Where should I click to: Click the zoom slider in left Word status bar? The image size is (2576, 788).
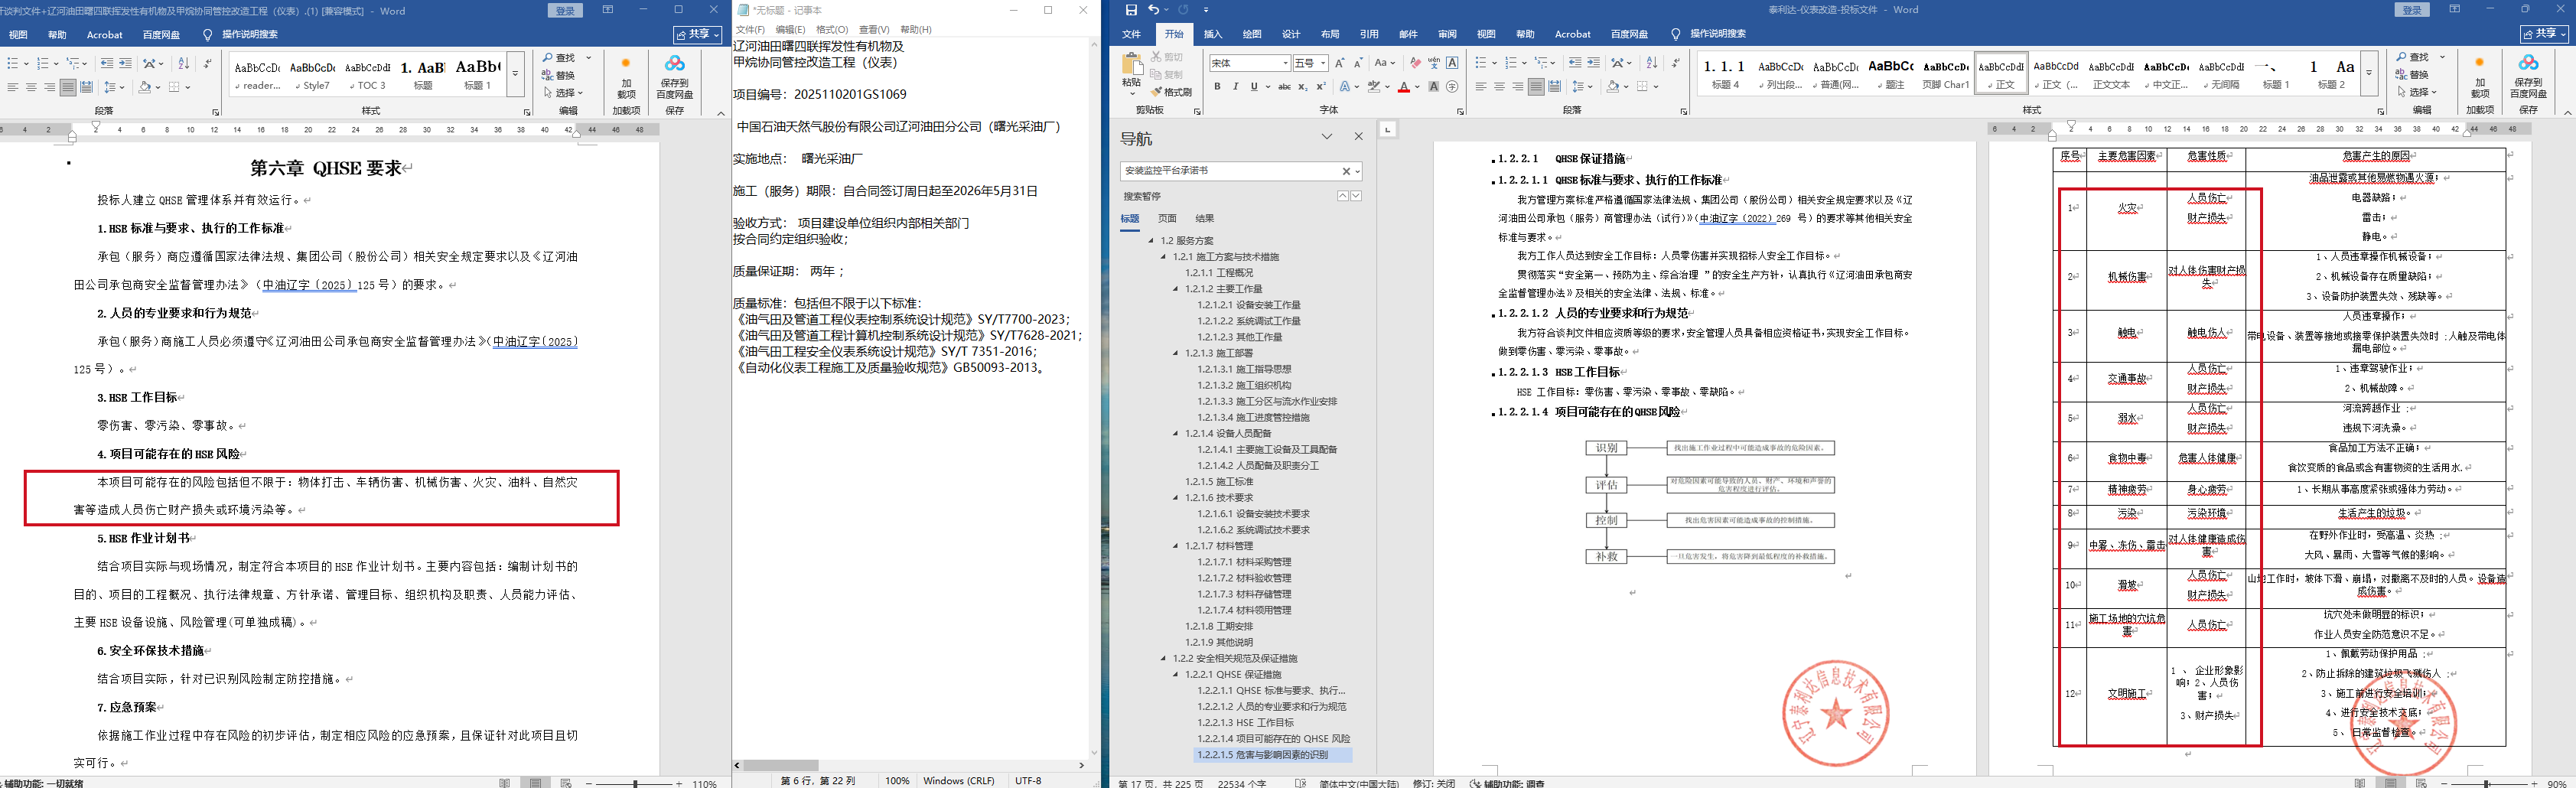coord(635,783)
